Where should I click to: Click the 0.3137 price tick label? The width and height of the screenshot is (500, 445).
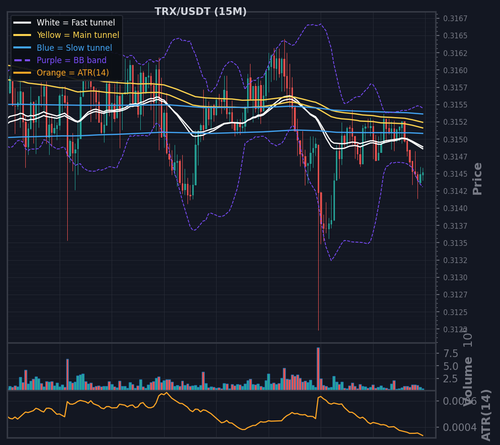[x=455, y=226]
